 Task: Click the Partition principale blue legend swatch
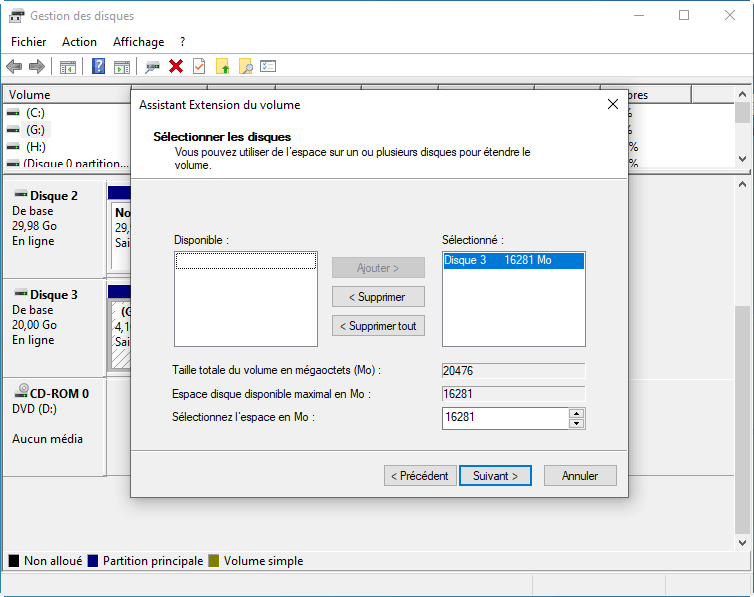click(x=93, y=560)
